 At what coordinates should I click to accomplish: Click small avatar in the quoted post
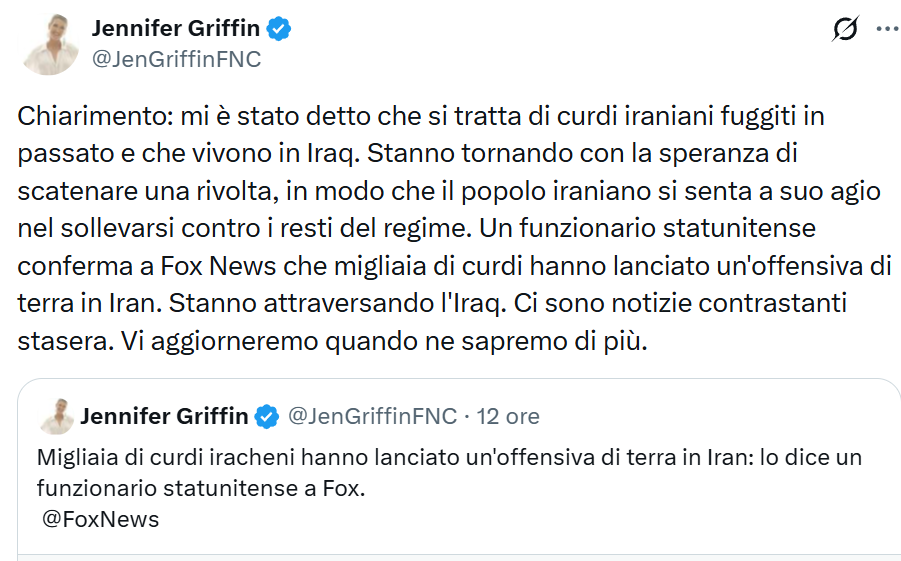point(57,416)
